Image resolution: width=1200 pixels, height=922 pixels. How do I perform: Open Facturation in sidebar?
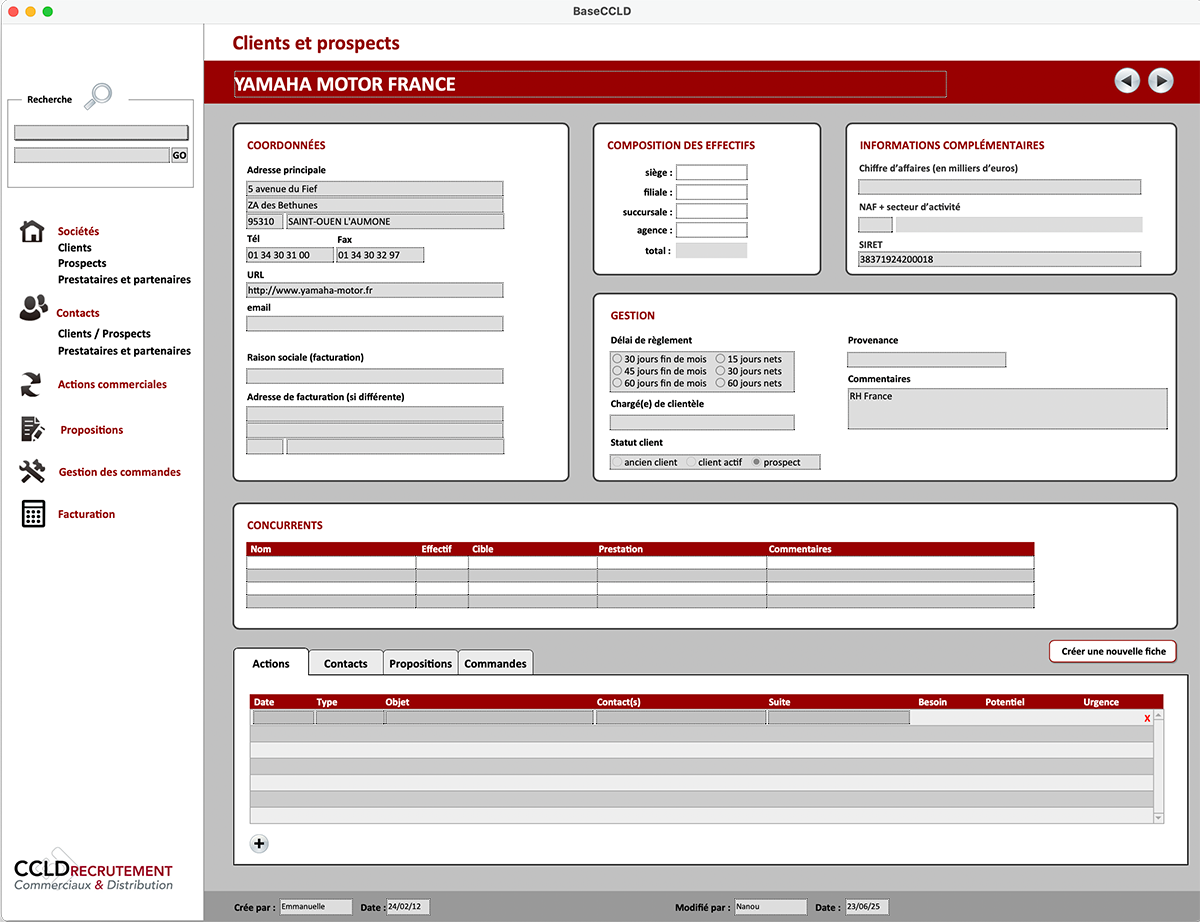(86, 514)
